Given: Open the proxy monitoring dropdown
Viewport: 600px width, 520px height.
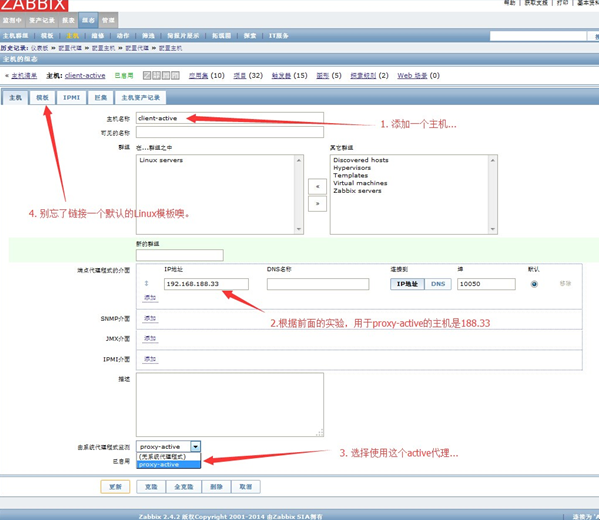Looking at the screenshot, I should pos(196,447).
